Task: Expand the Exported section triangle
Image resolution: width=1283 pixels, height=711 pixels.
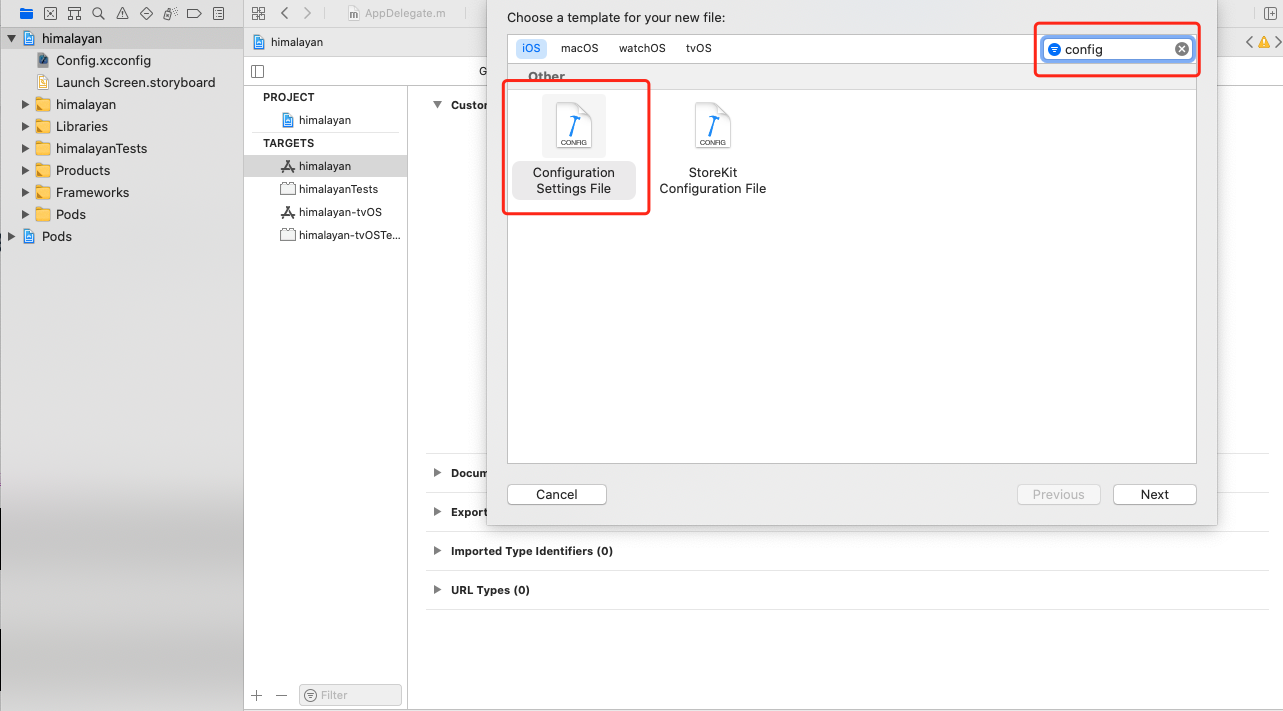Action: 437,512
